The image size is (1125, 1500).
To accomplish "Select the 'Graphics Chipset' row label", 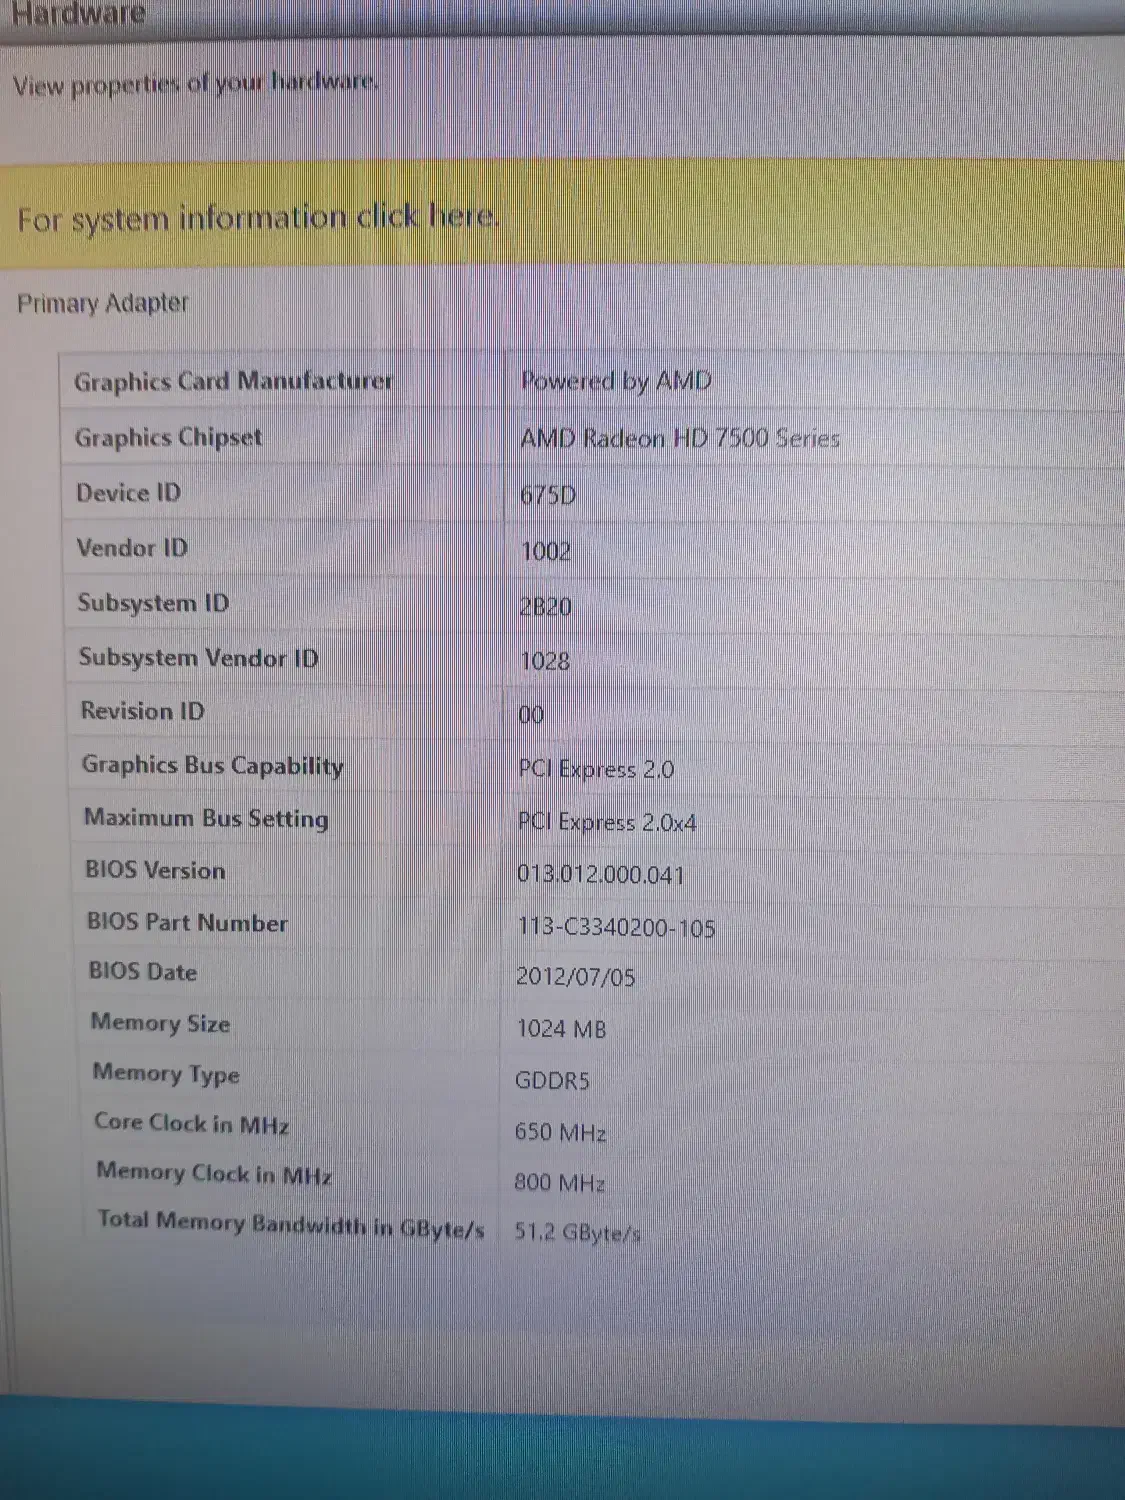I will pos(168,437).
